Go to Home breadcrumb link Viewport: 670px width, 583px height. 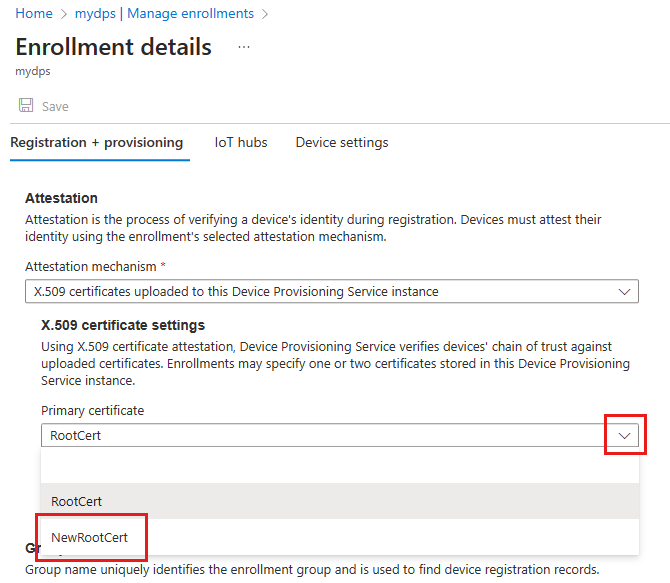tap(34, 14)
